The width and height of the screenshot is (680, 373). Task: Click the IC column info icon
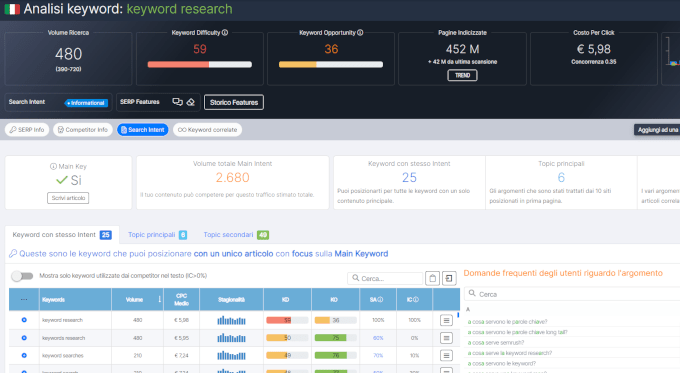(x=416, y=300)
